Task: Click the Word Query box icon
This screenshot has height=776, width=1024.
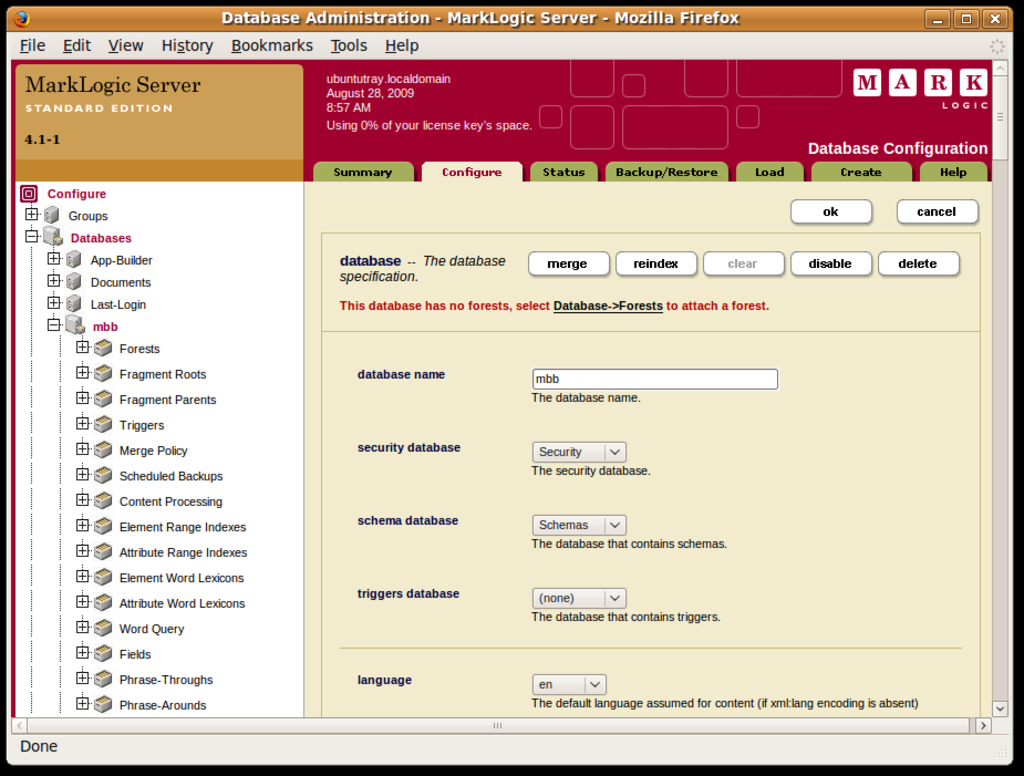Action: pos(103,628)
